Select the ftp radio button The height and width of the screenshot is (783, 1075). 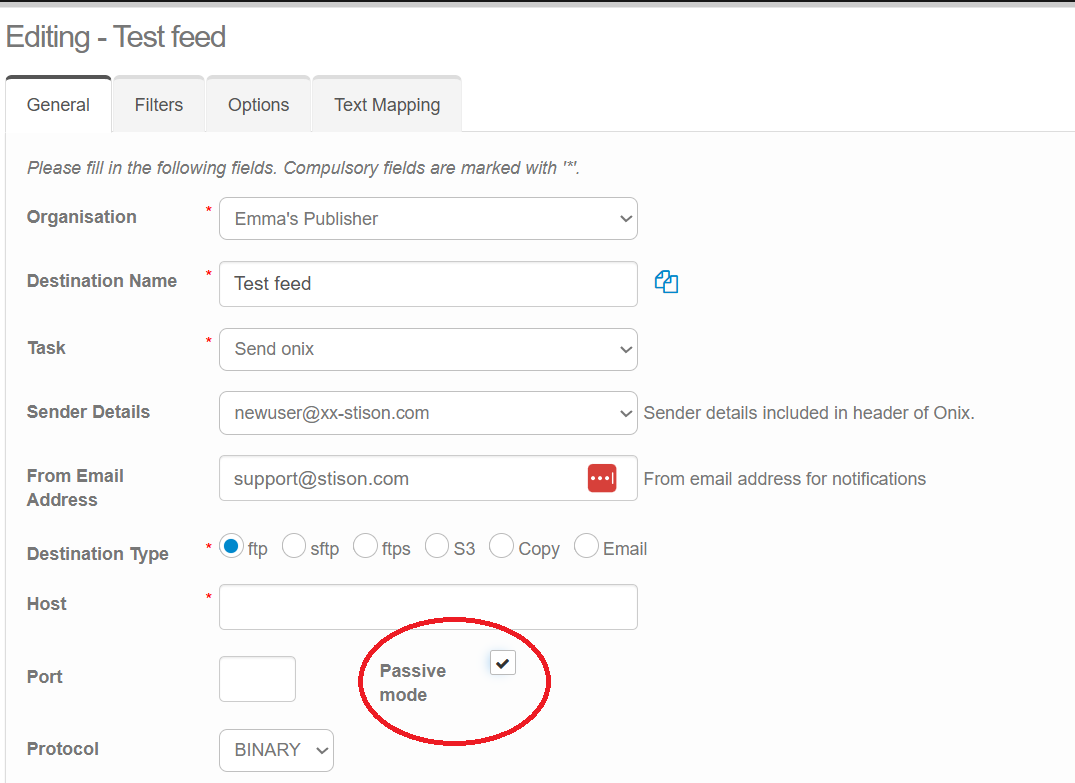click(232, 546)
